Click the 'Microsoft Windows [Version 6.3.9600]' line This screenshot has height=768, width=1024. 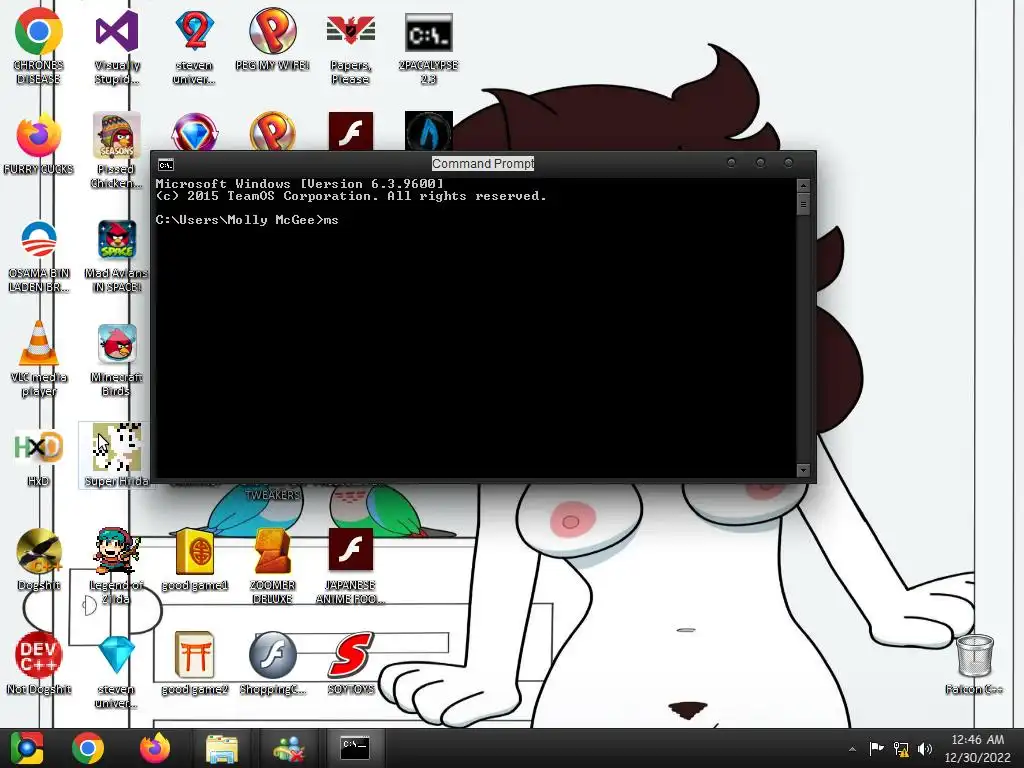299,184
